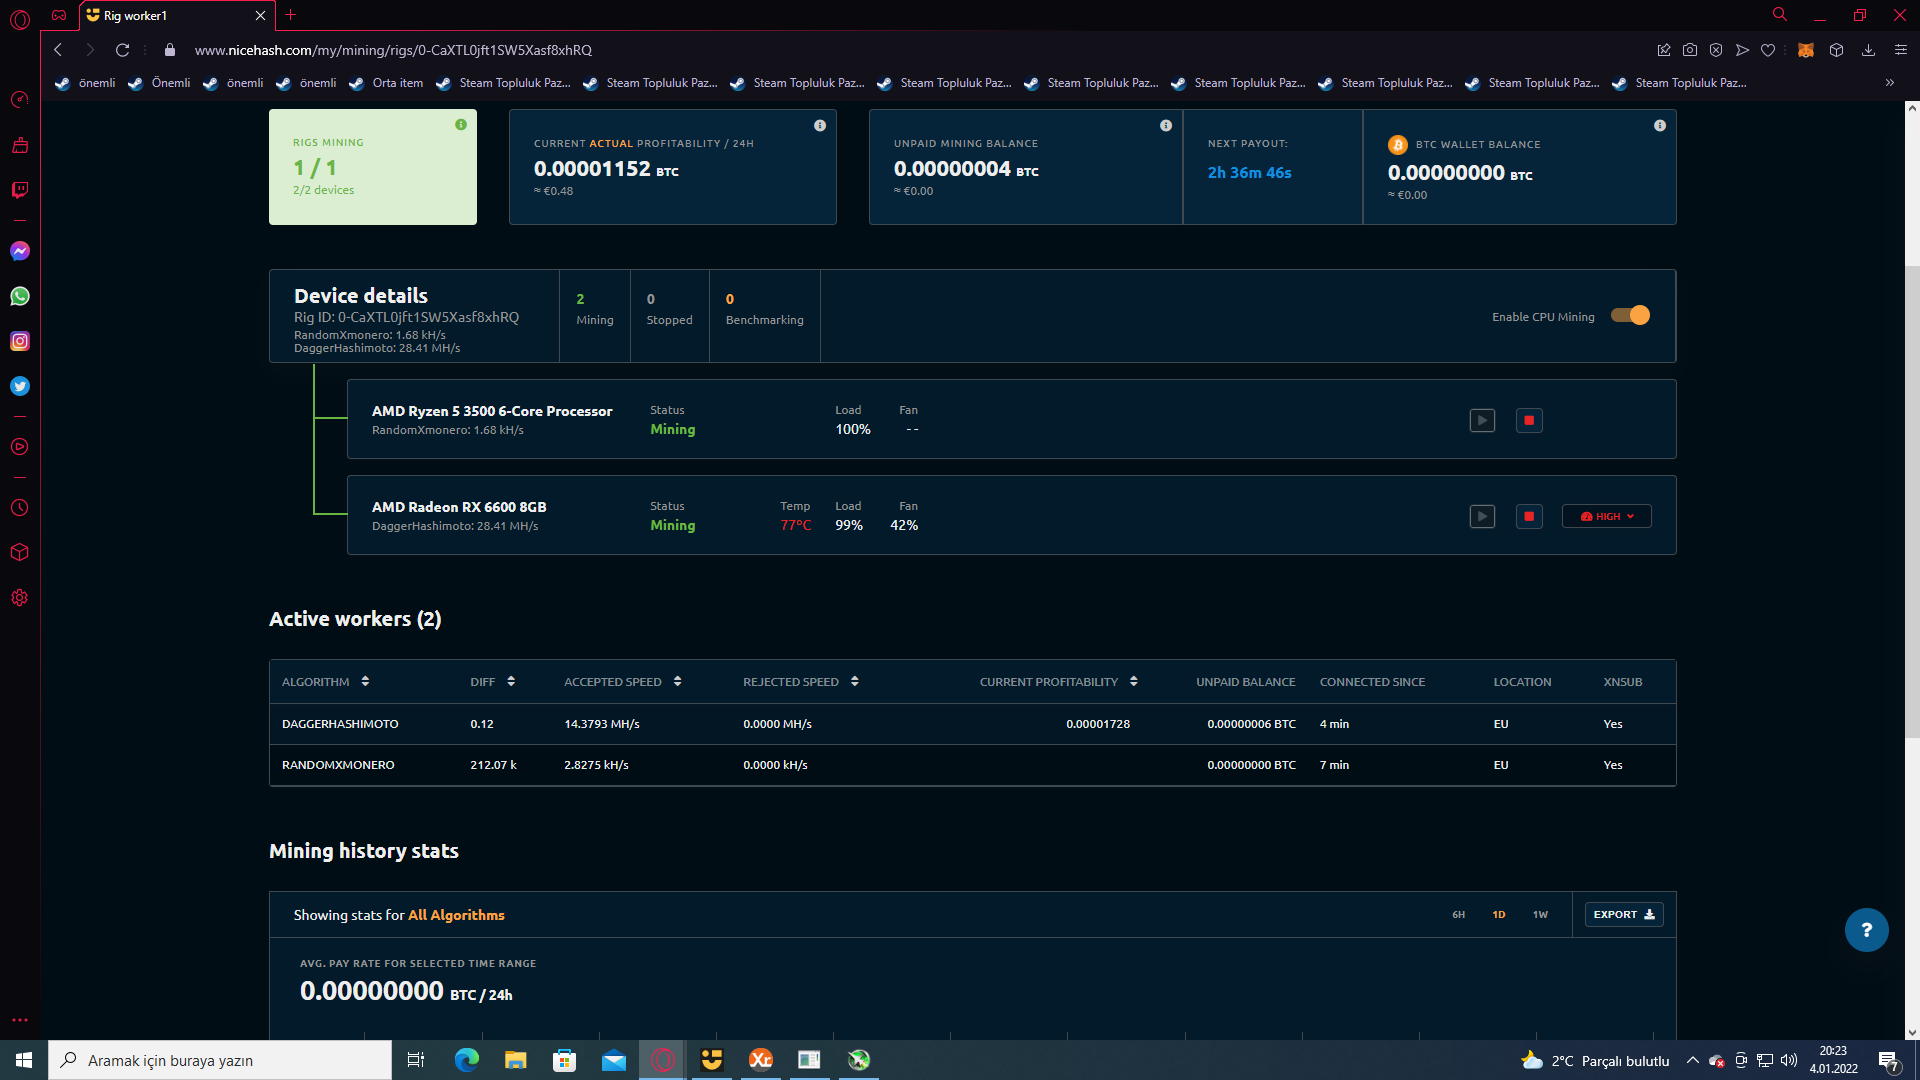The width and height of the screenshot is (1920, 1080).
Task: Export mining history stats
Action: pyautogui.click(x=1624, y=915)
